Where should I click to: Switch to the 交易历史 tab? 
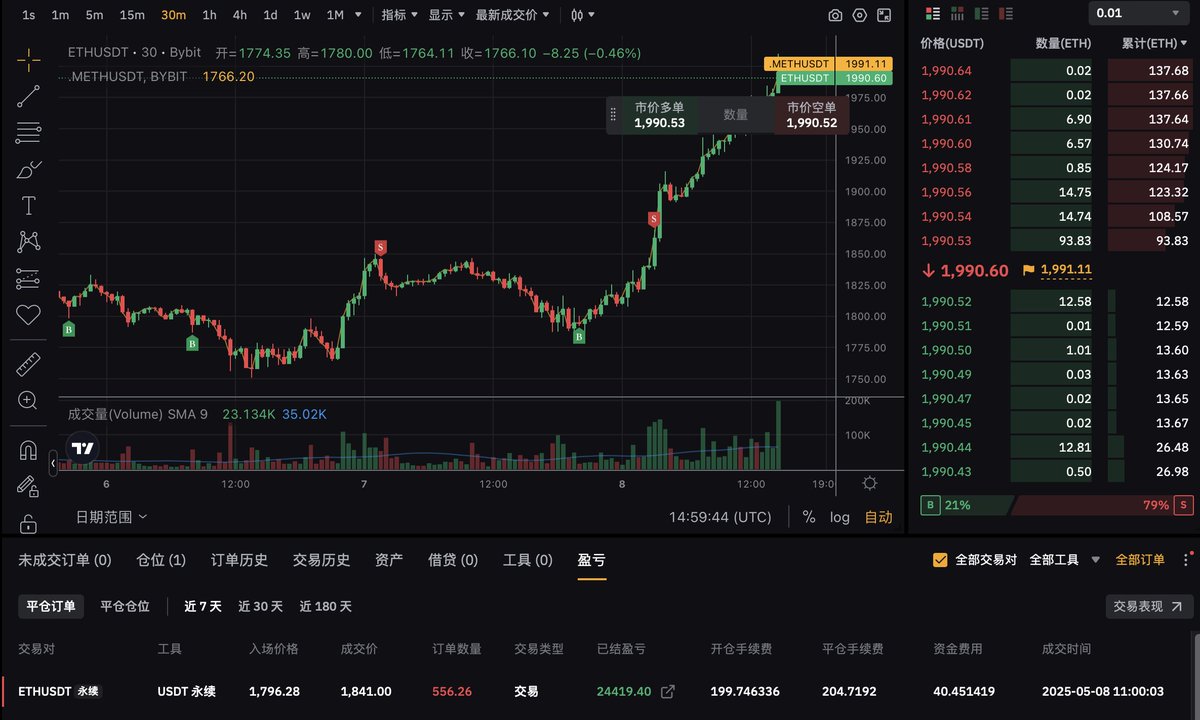[321, 560]
